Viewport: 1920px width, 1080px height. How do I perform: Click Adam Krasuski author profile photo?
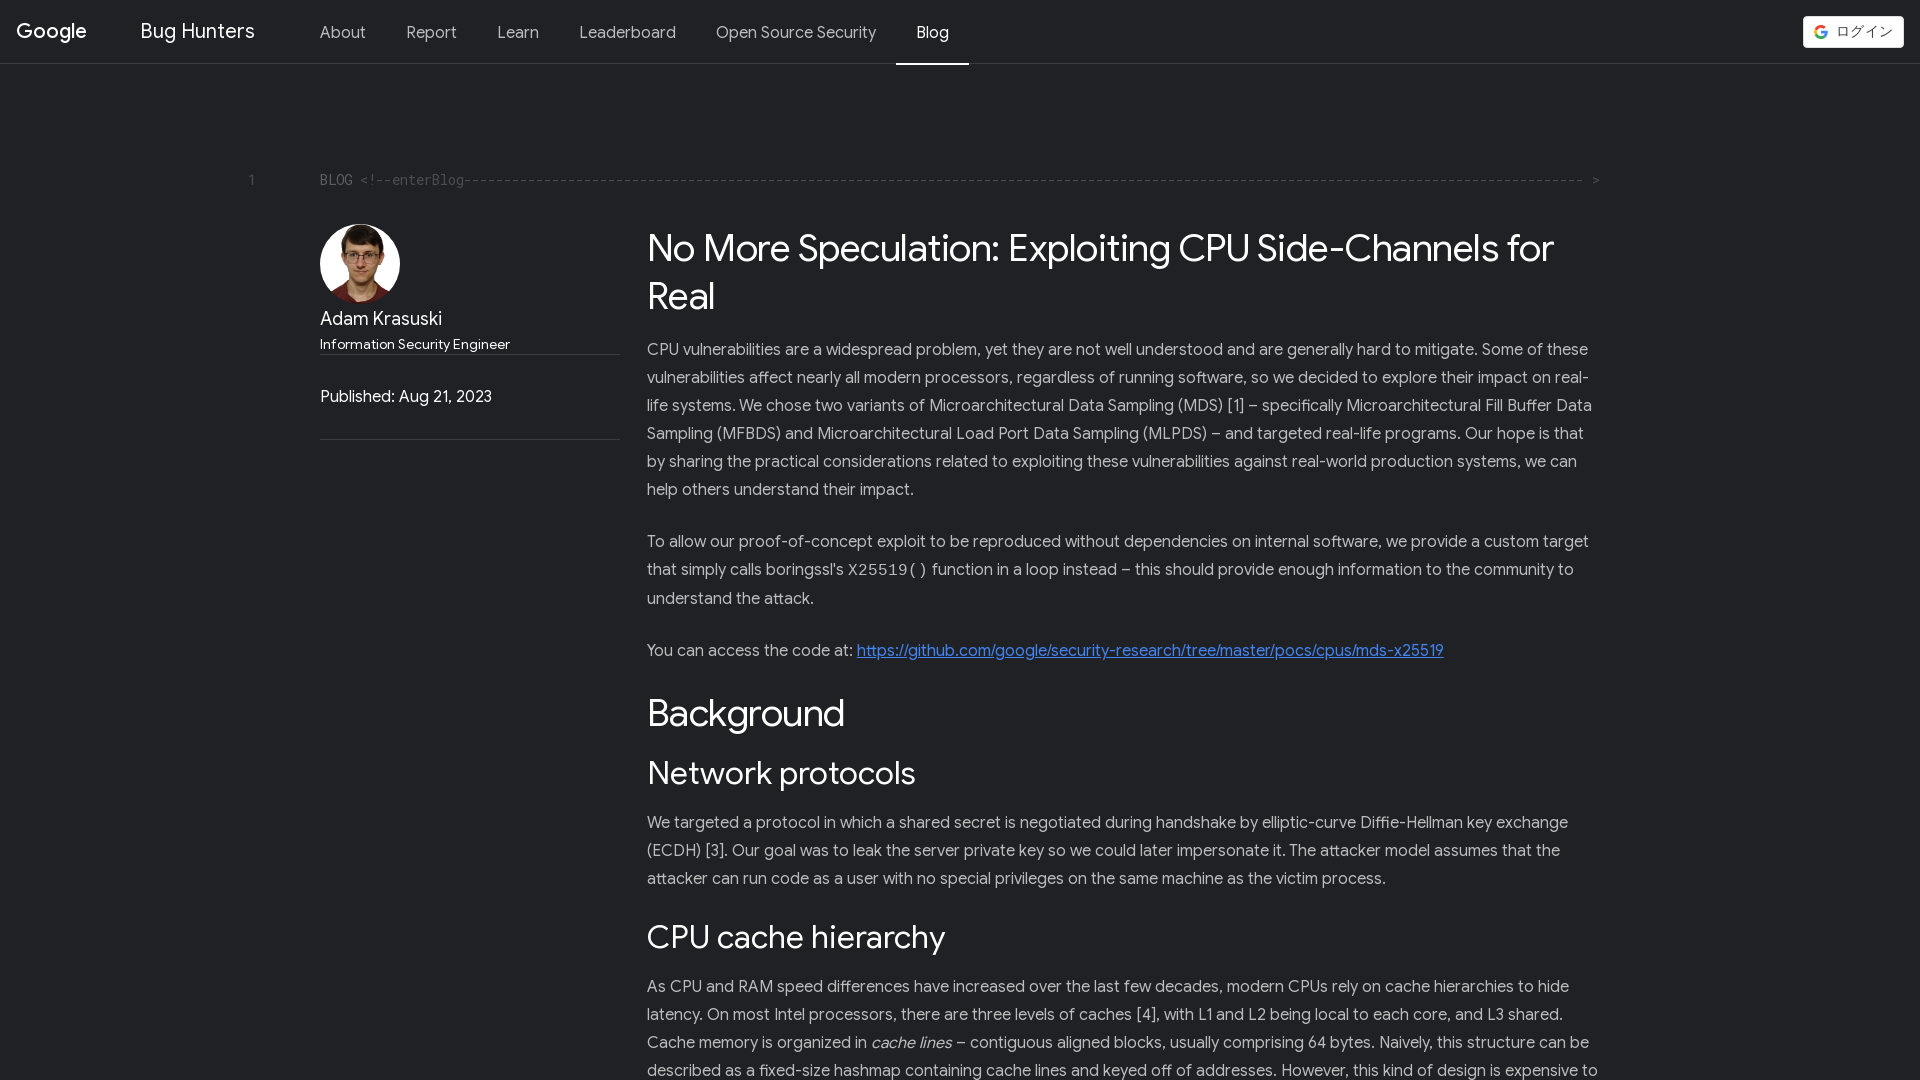coord(360,264)
